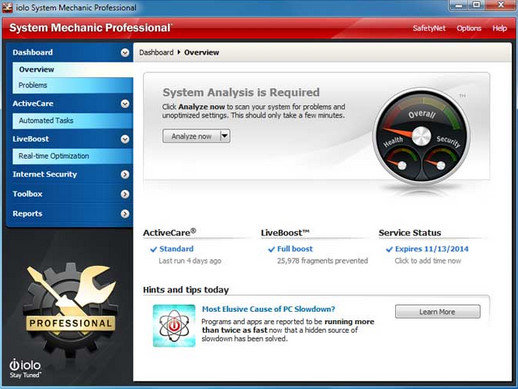Minimize the System Mechanic window
Viewport: 518px width, 389px height.
point(459,5)
